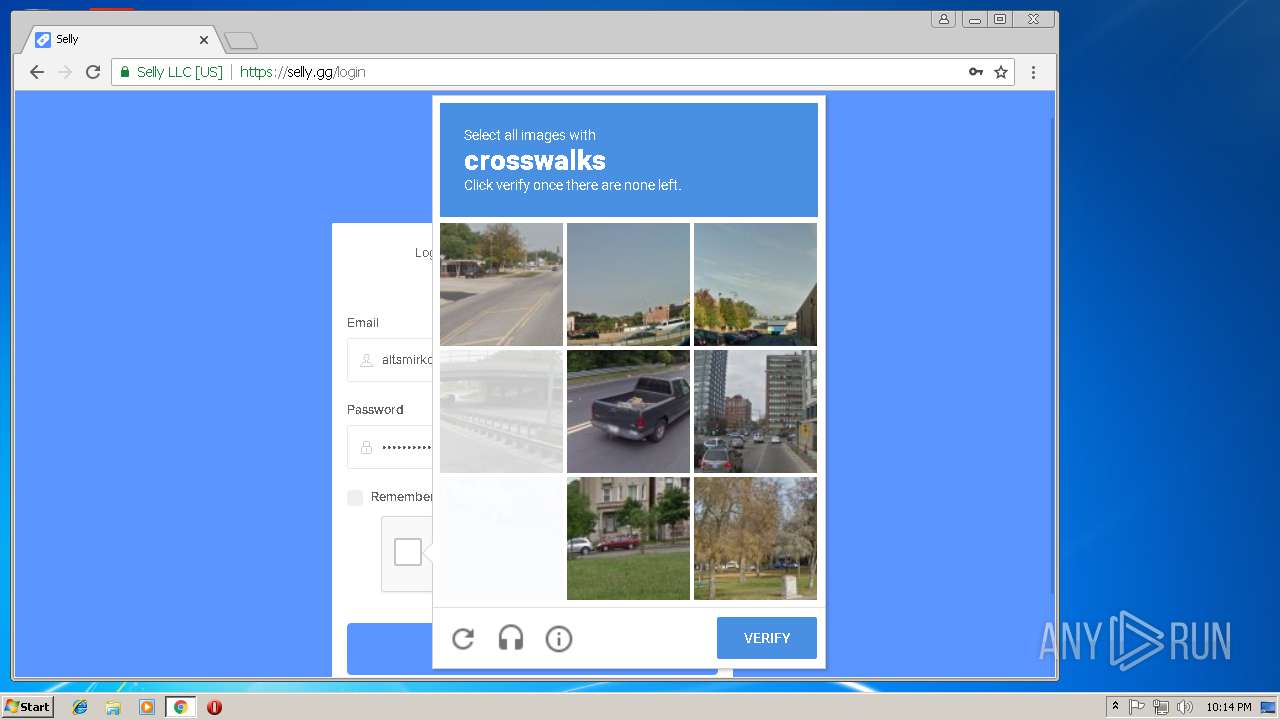Open Windows Explorer folder in taskbar

click(x=113, y=707)
